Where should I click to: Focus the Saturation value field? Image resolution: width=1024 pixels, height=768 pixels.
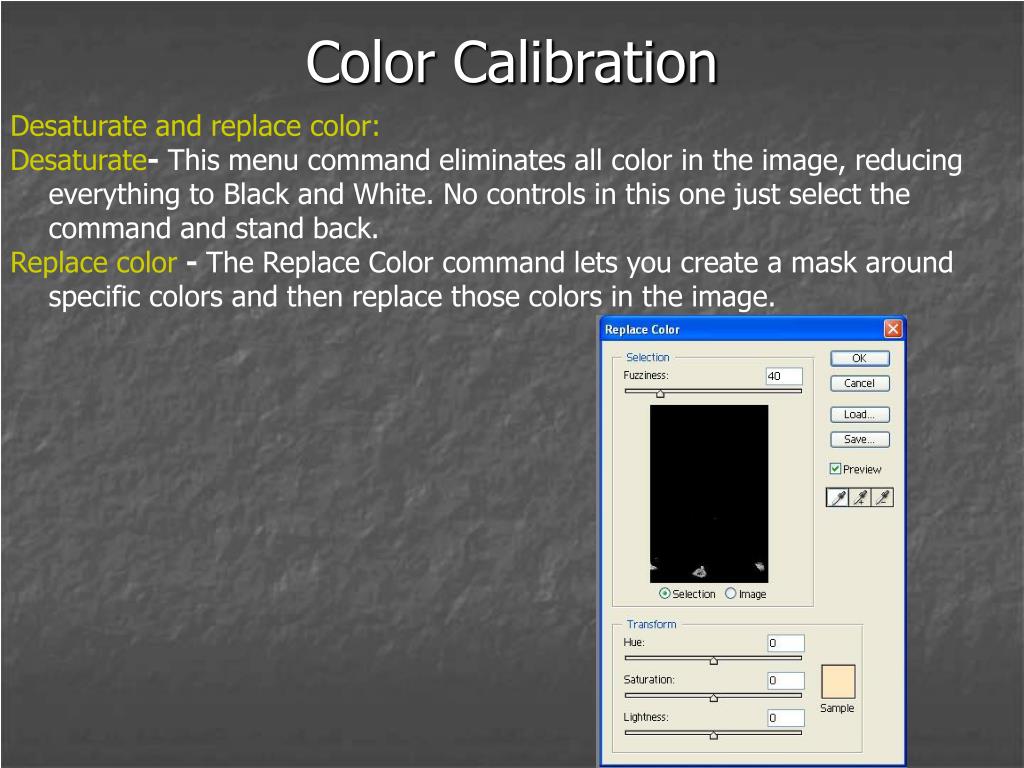pos(786,680)
